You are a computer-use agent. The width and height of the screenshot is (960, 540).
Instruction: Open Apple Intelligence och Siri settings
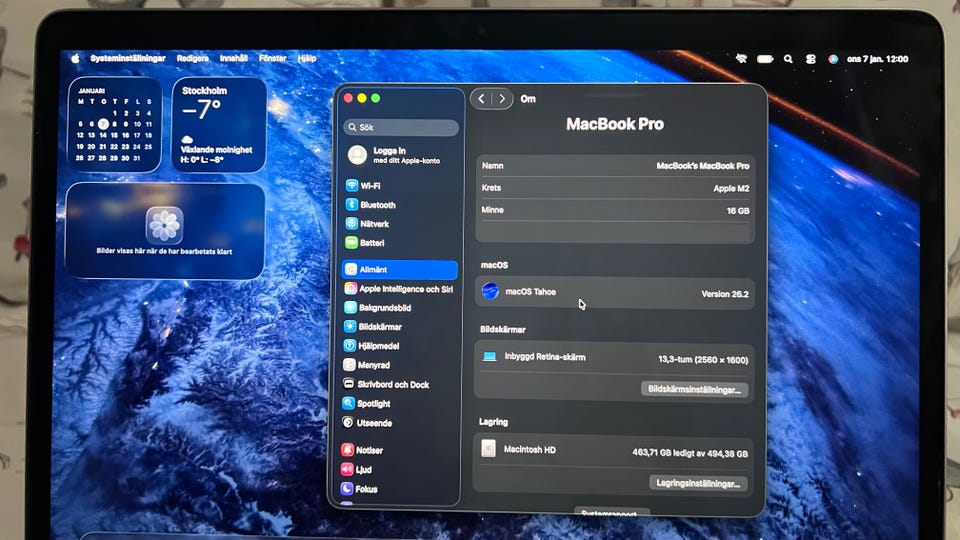(405, 289)
